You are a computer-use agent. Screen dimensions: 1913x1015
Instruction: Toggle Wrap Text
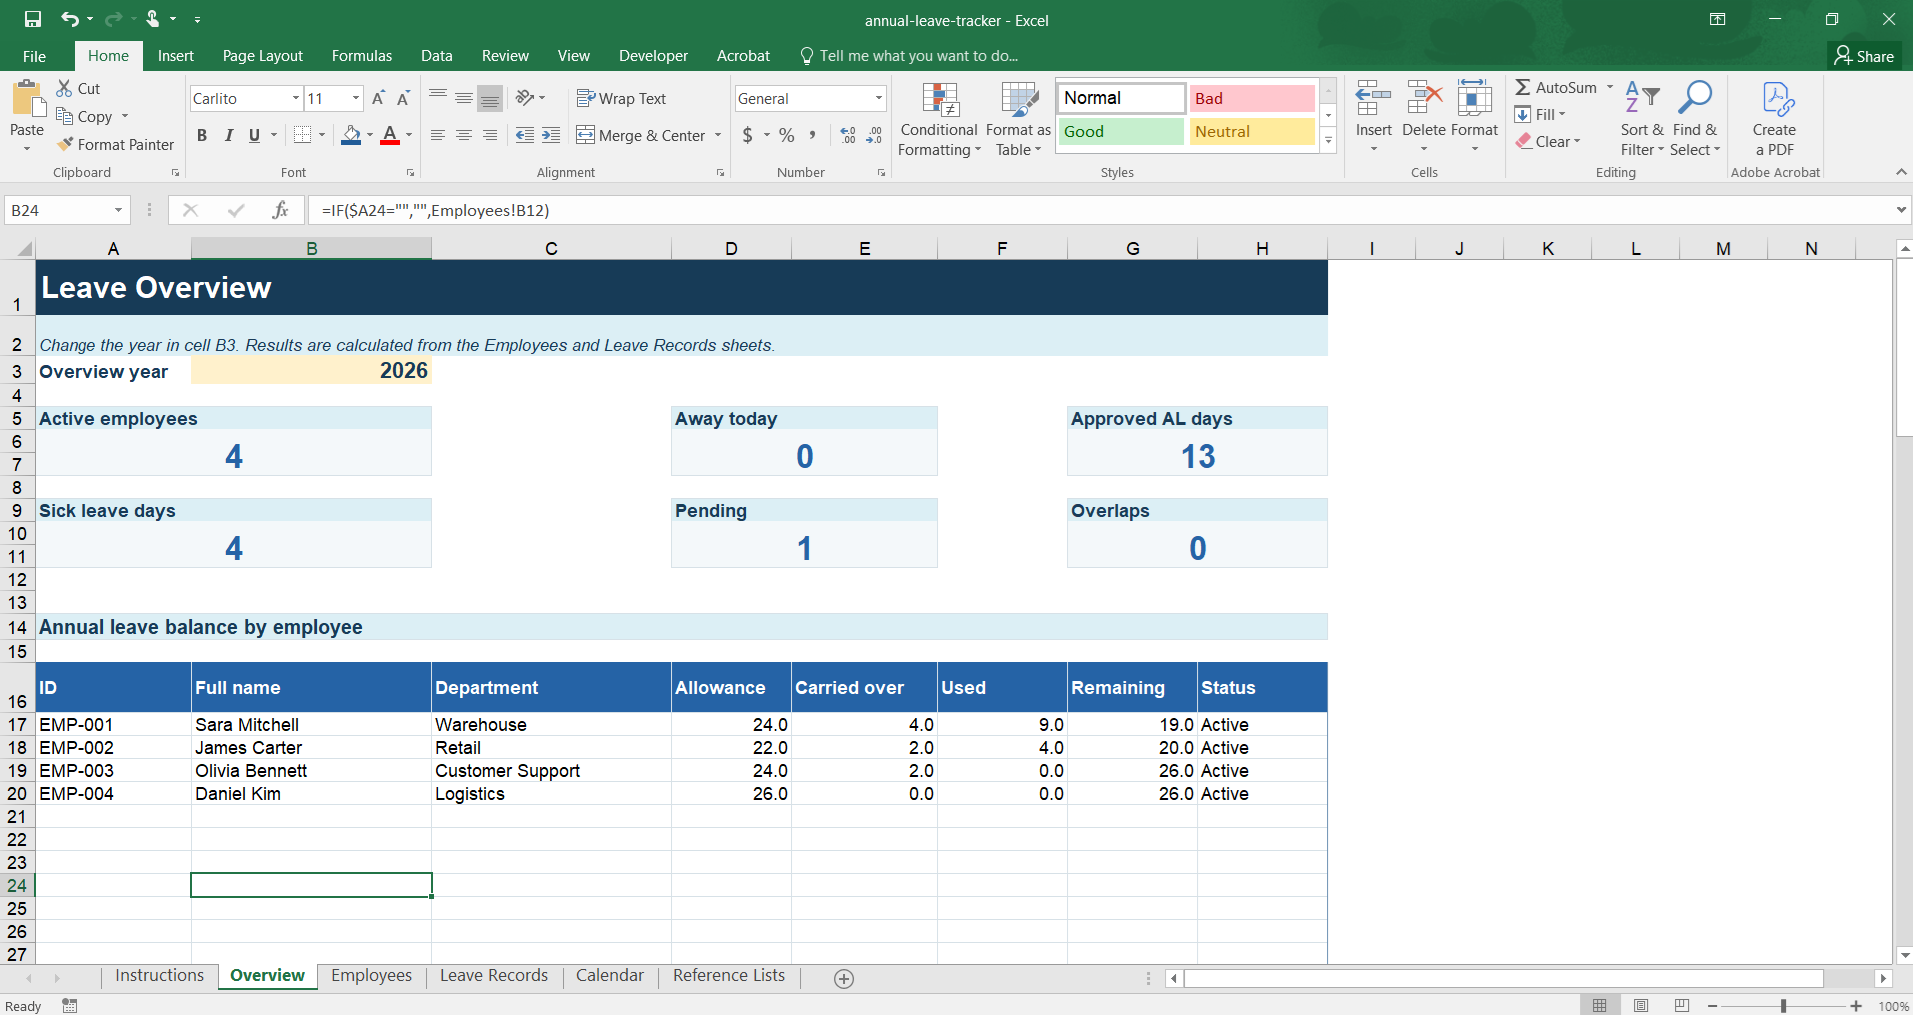(621, 98)
